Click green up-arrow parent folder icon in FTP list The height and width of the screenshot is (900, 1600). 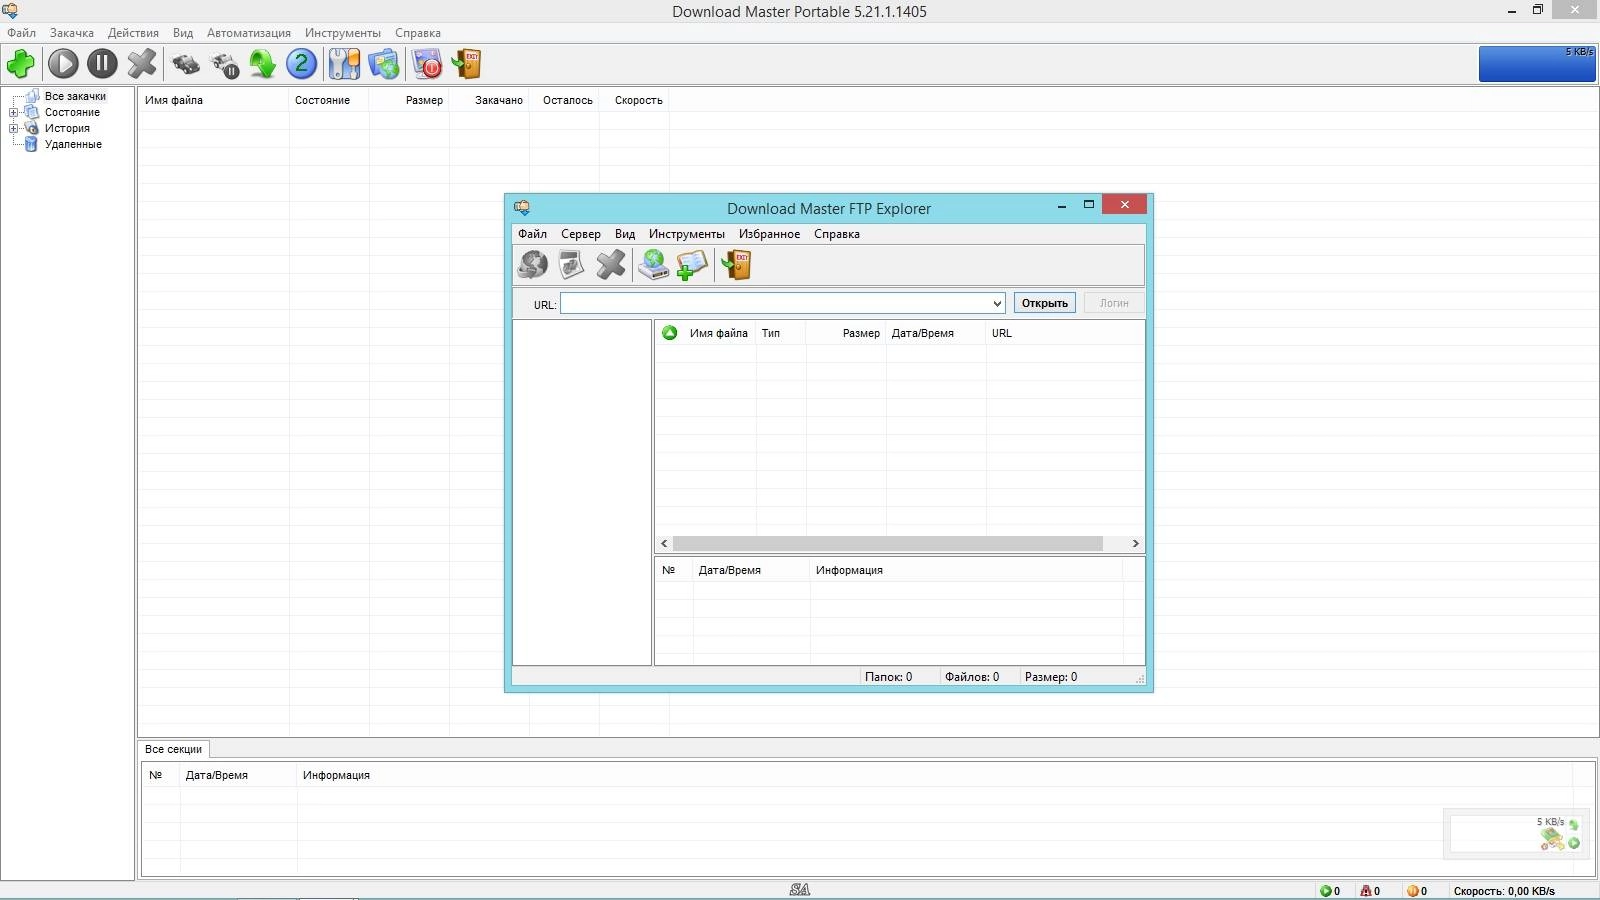[x=670, y=333]
